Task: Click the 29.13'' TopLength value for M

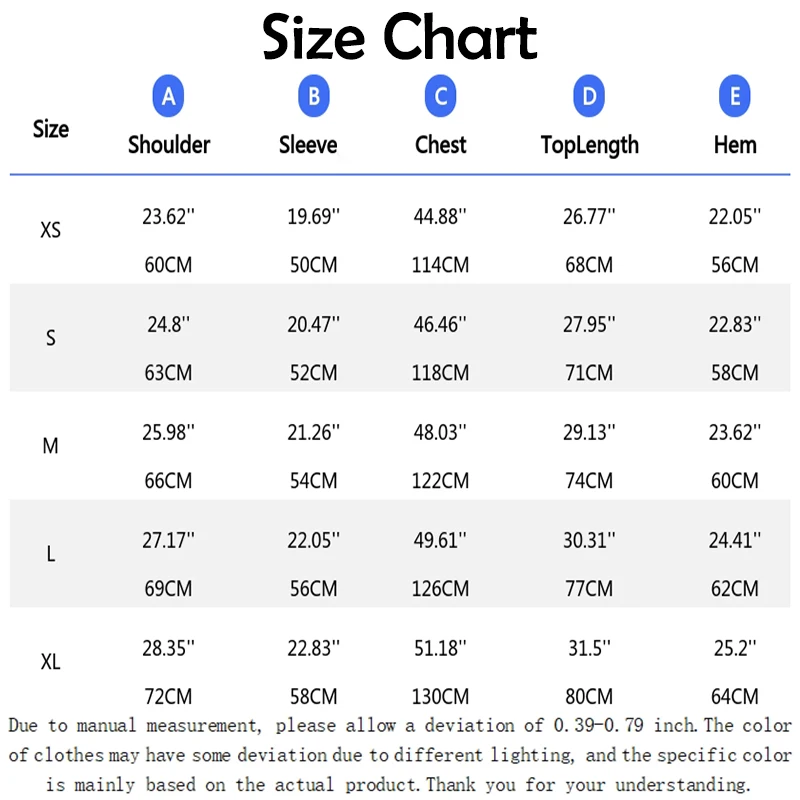Action: [589, 432]
